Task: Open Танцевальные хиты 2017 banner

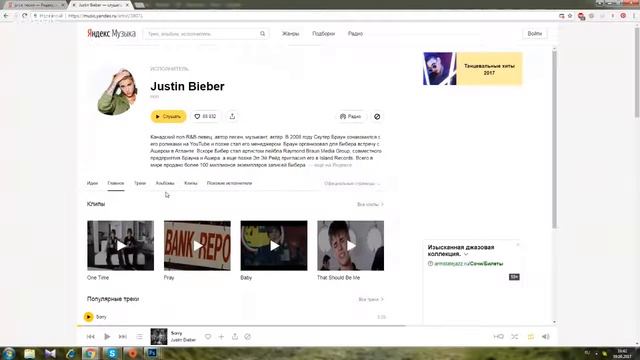Action: pos(473,69)
